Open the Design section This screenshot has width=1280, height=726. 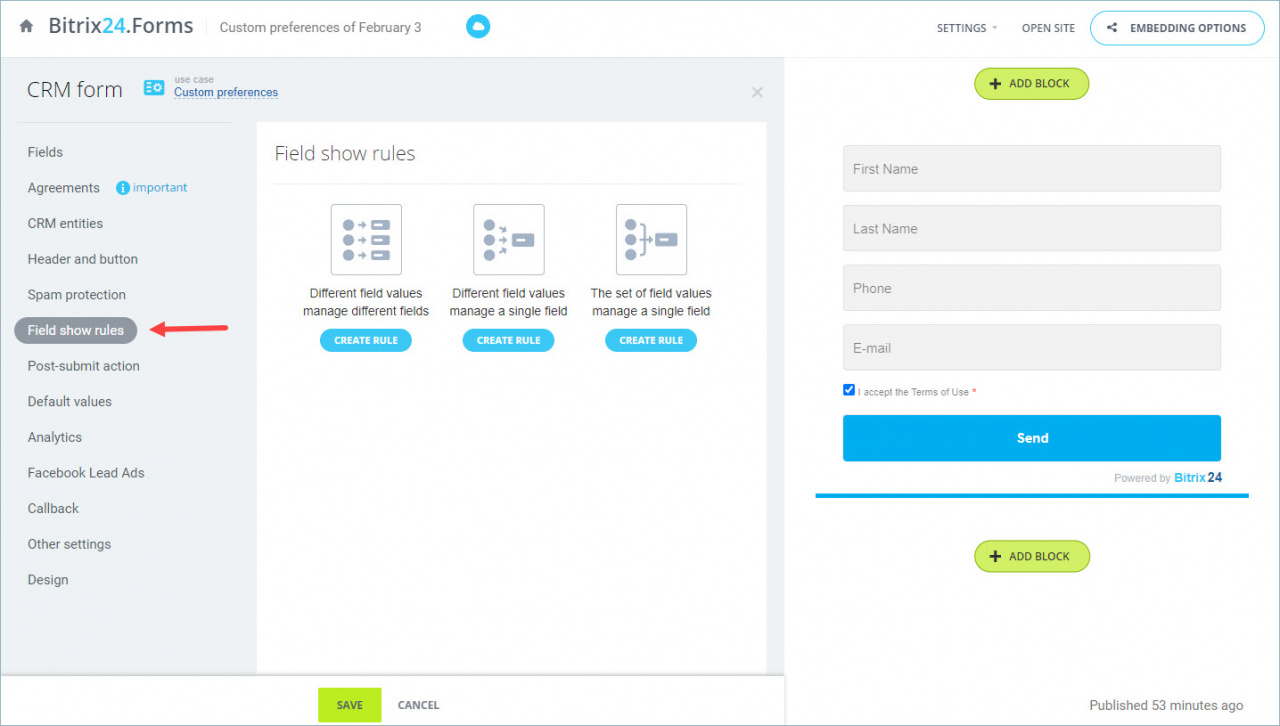pyautogui.click(x=48, y=580)
